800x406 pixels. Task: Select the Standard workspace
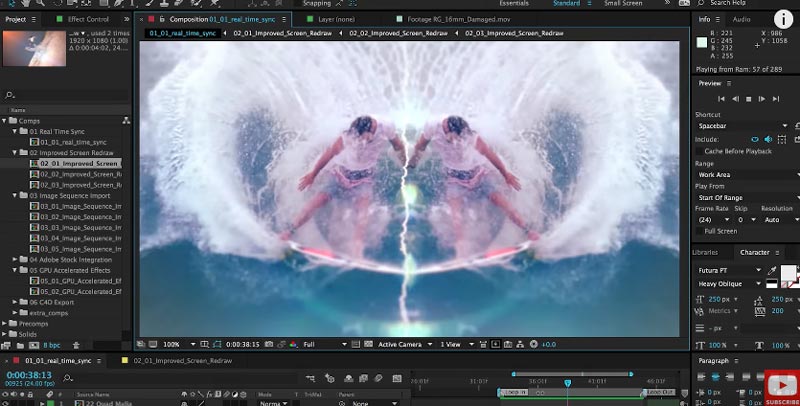pyautogui.click(x=566, y=3)
